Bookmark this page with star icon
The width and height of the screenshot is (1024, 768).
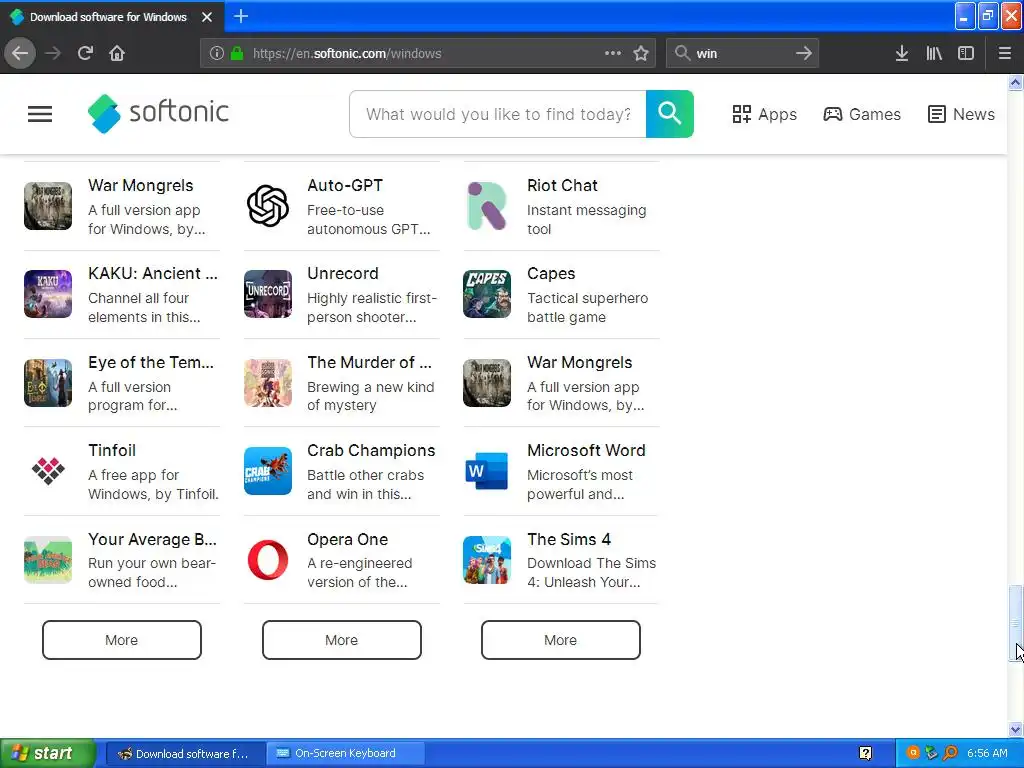pos(641,54)
